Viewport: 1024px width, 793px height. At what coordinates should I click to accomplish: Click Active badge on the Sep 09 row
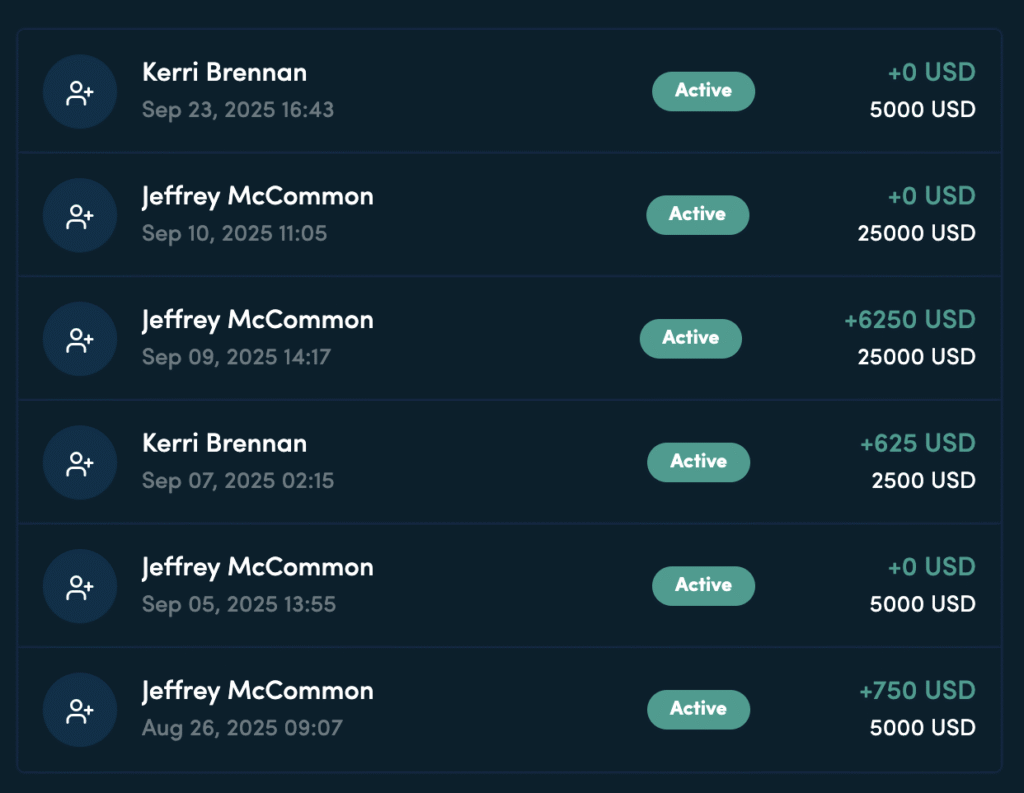[x=691, y=338]
